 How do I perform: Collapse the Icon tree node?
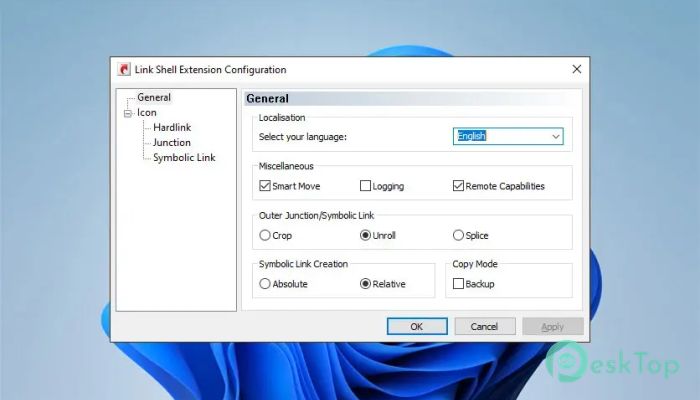128,113
